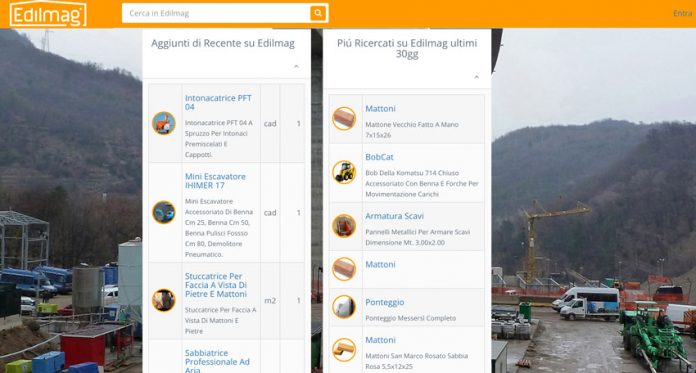Open the Ponteggio link

coord(385,302)
